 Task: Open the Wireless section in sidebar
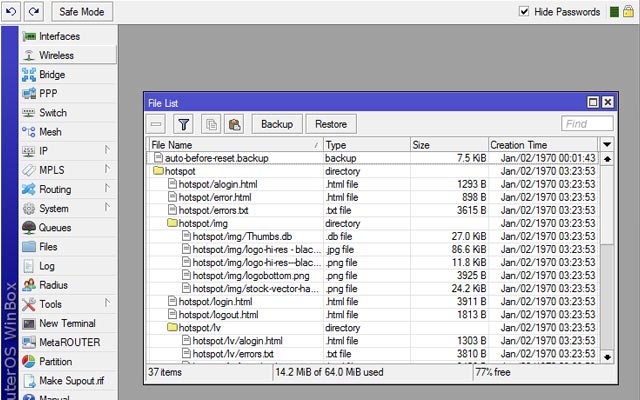(x=56, y=56)
